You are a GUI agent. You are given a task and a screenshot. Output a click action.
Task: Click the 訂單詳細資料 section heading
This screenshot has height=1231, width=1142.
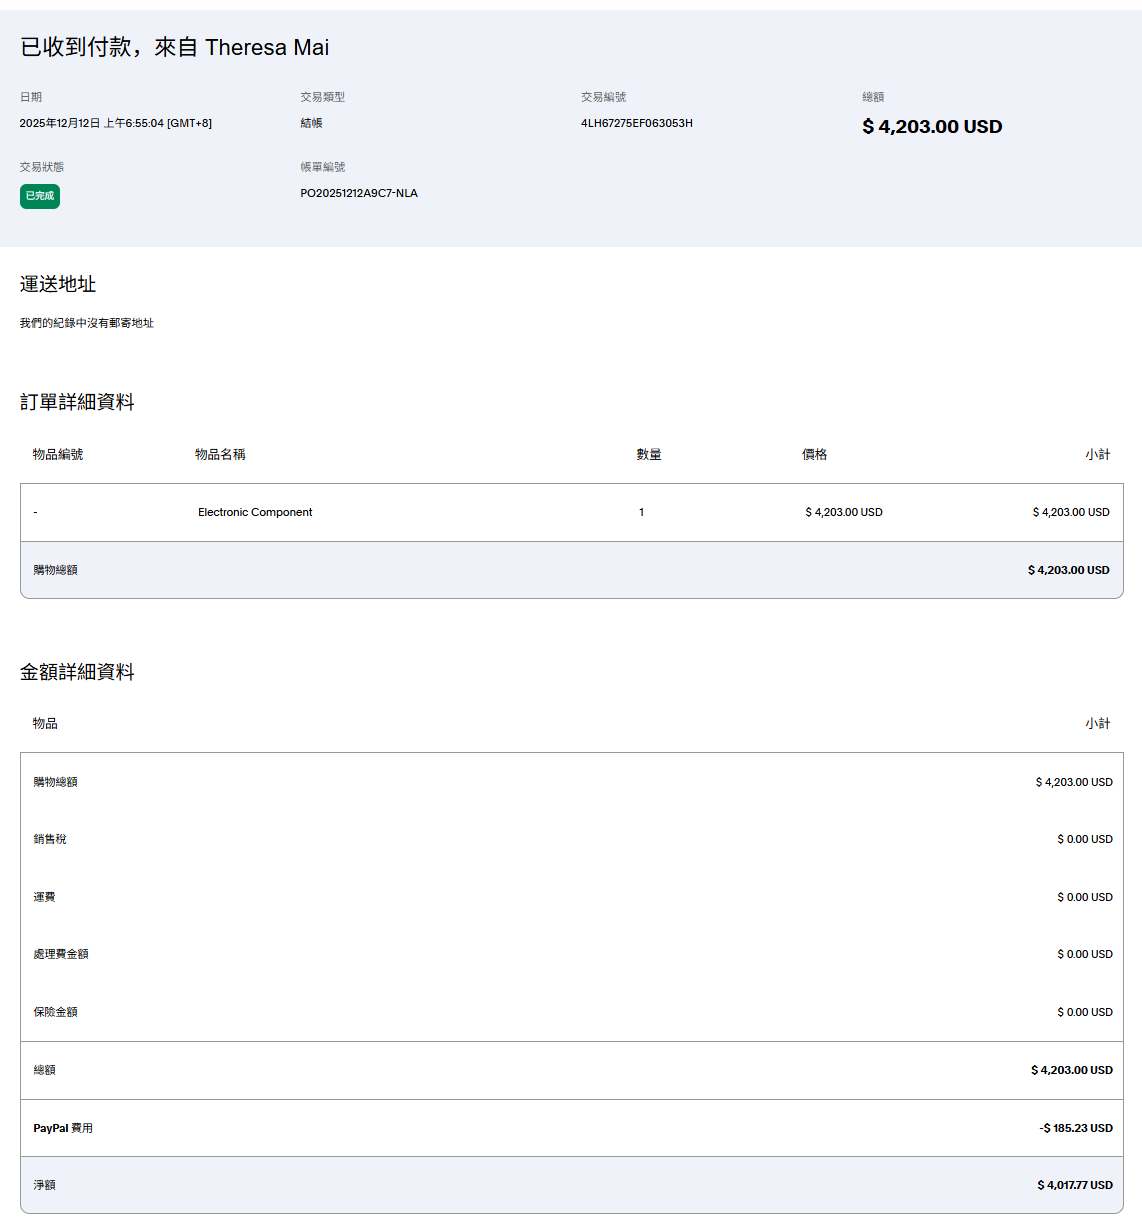77,402
